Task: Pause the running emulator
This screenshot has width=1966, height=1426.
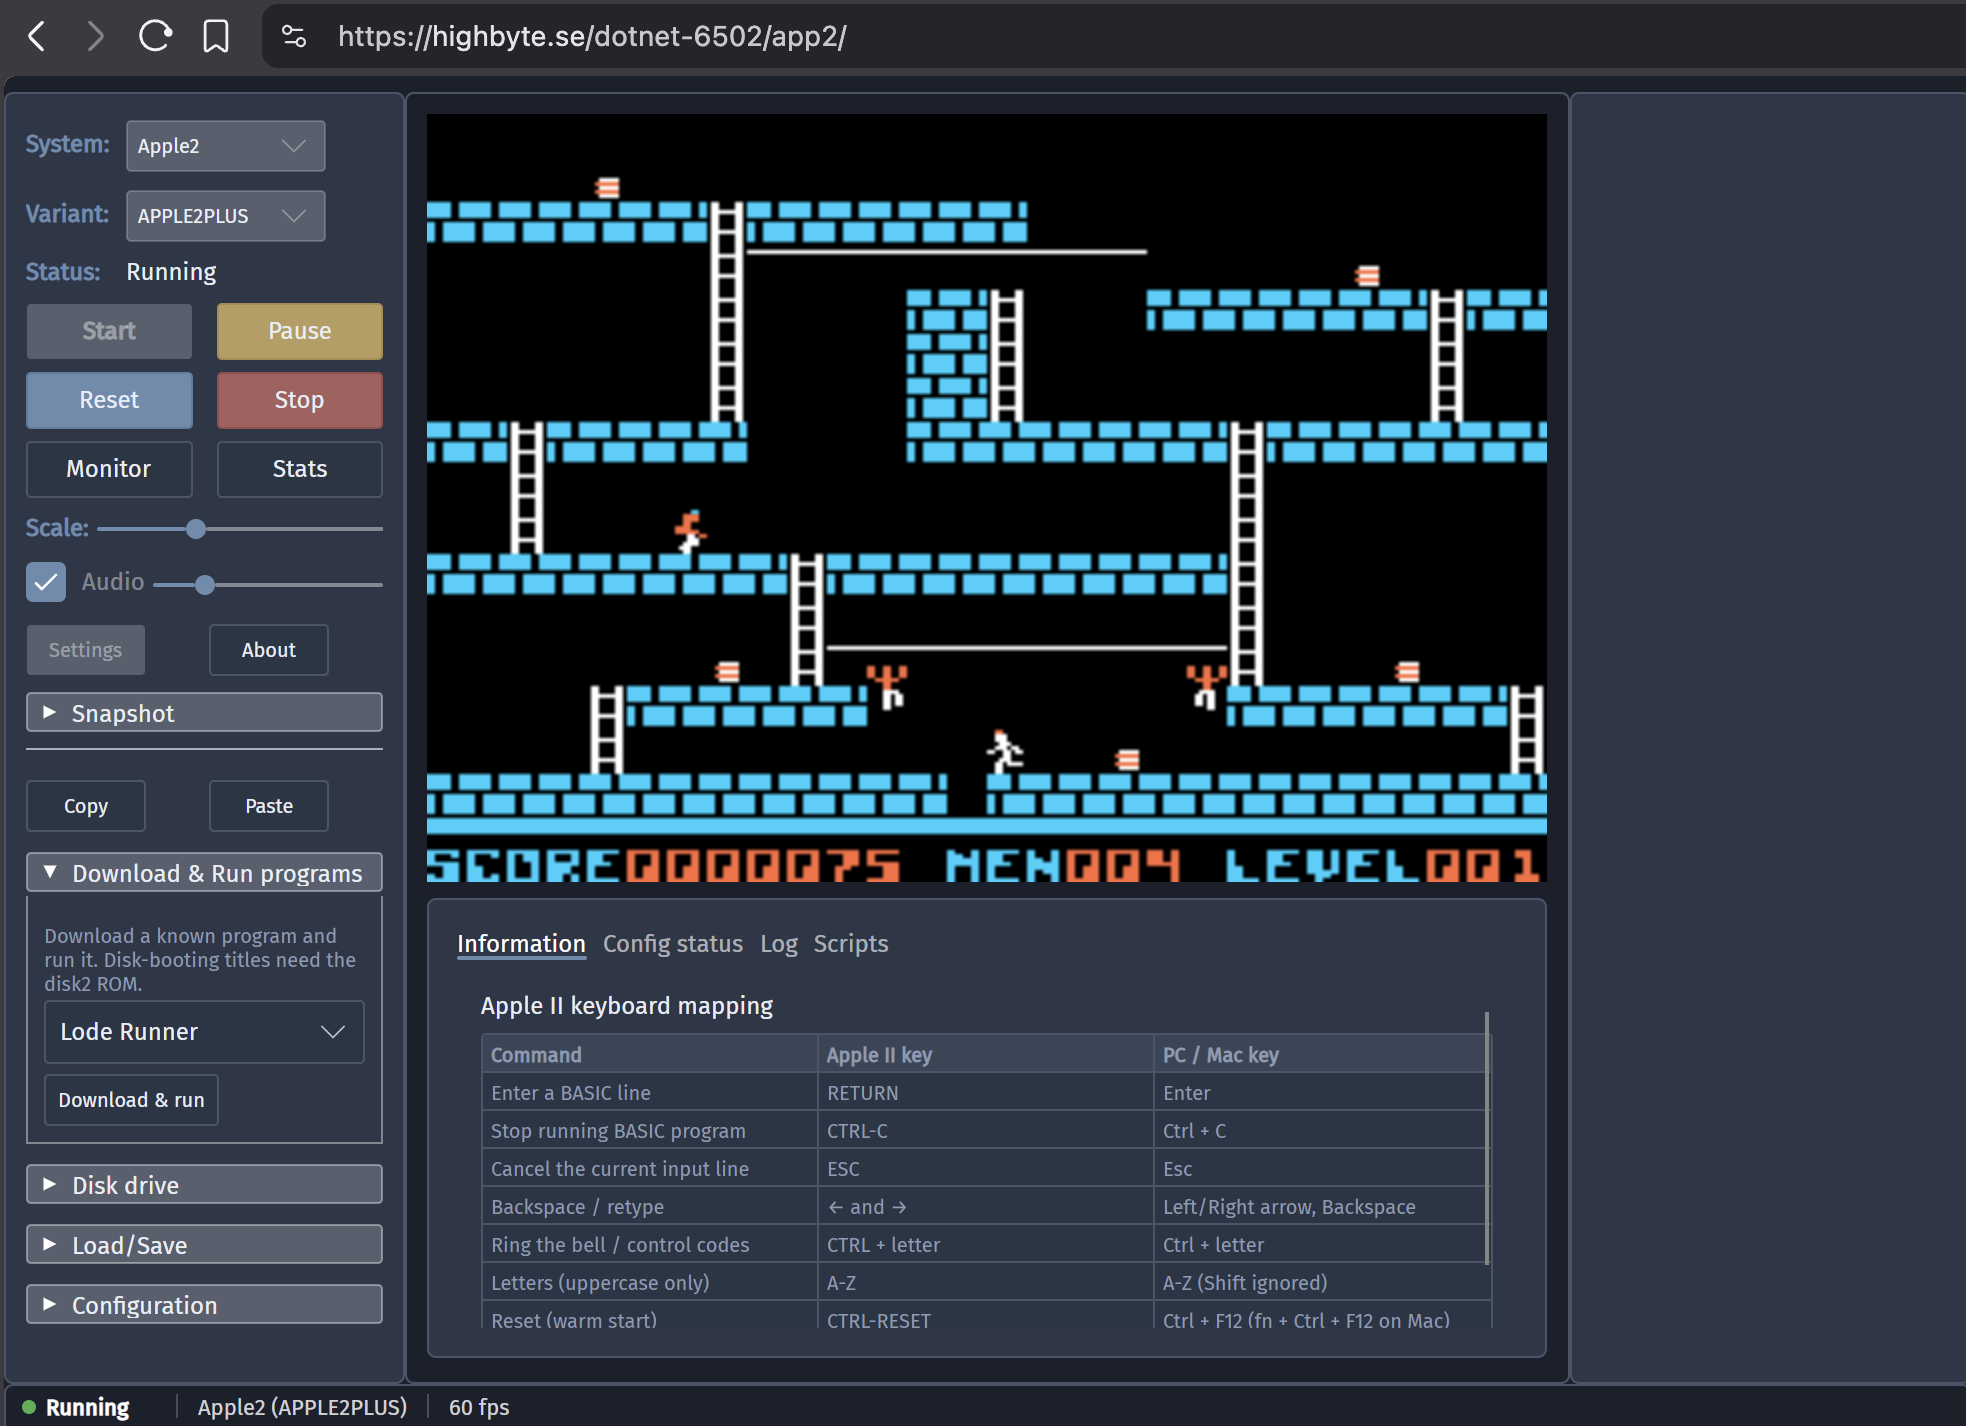Action: (x=299, y=331)
